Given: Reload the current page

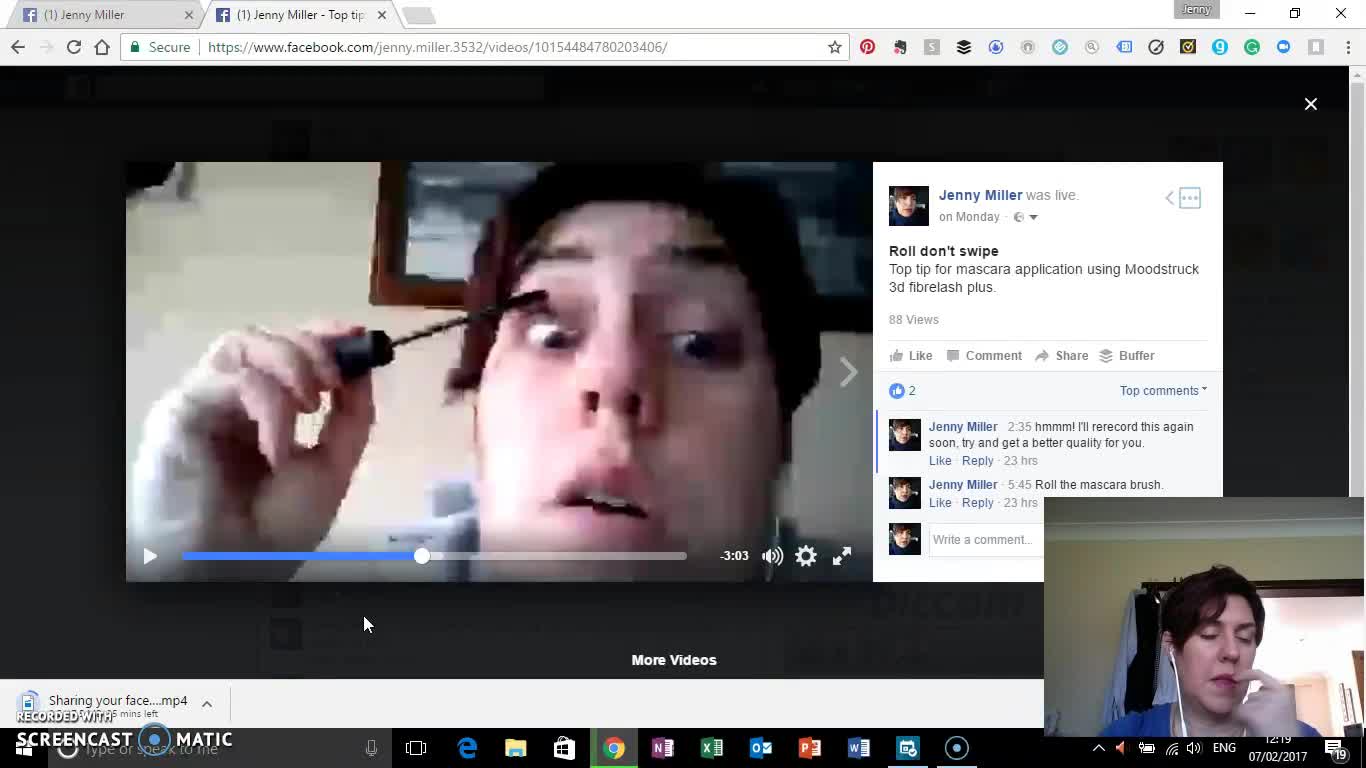Looking at the screenshot, I should [73, 47].
